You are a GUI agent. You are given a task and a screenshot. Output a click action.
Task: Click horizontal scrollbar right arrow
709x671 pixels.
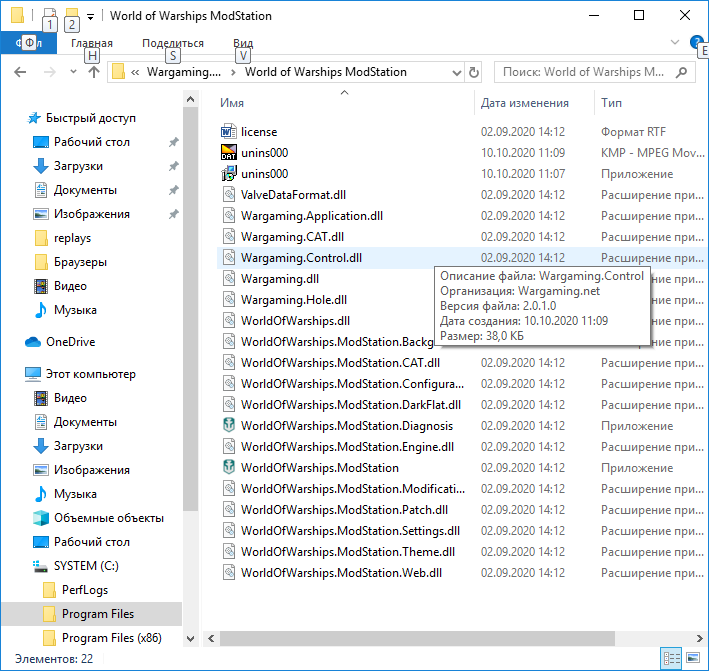click(x=700, y=638)
